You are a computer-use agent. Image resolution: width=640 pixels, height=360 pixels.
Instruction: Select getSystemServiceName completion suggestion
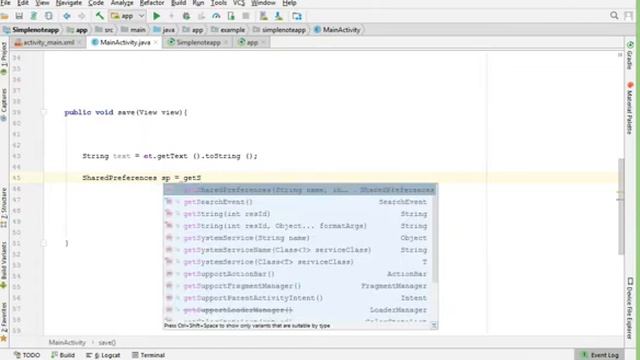298,250
